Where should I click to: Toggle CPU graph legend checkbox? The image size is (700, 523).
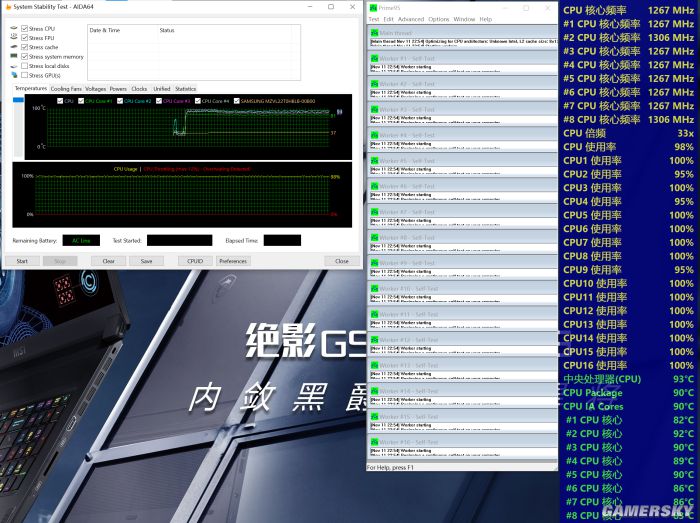click(60, 101)
